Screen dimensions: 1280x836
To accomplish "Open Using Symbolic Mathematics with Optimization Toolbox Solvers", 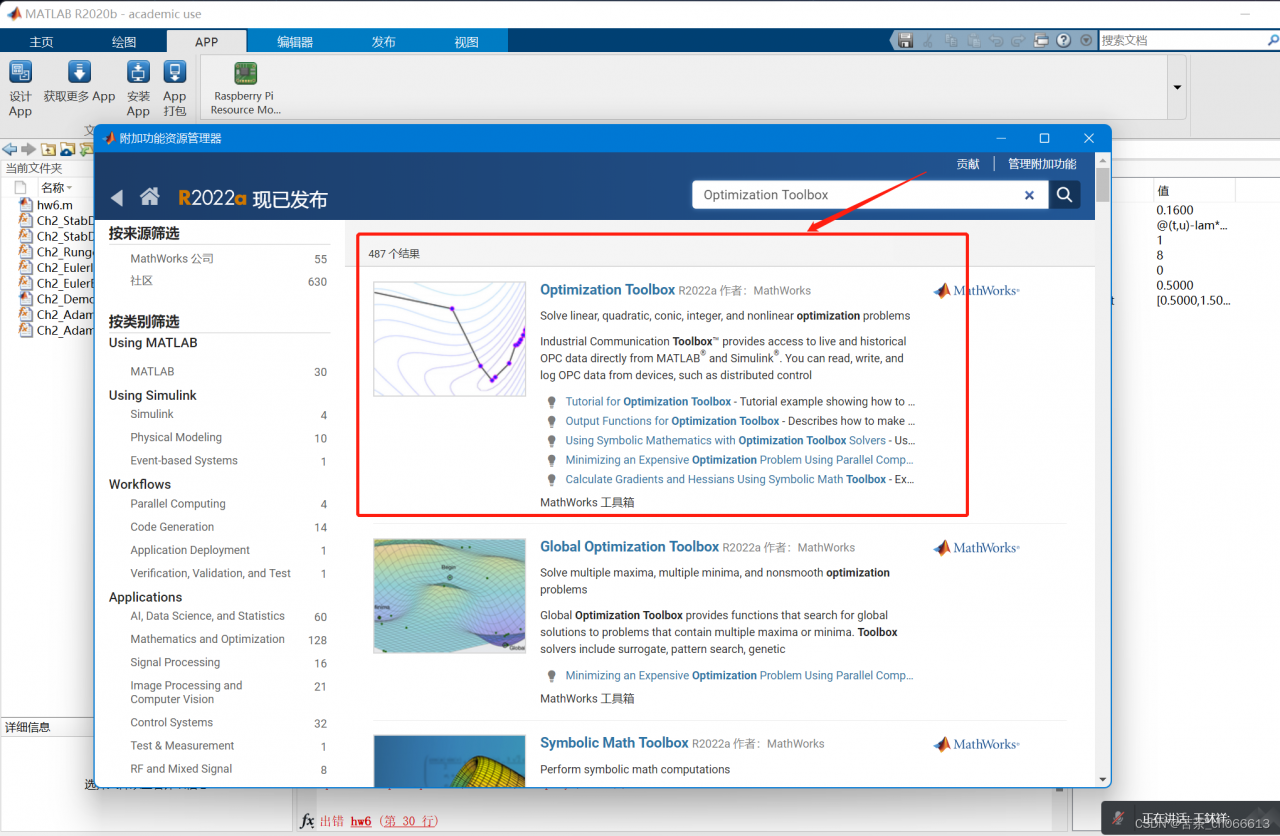I will coord(726,440).
